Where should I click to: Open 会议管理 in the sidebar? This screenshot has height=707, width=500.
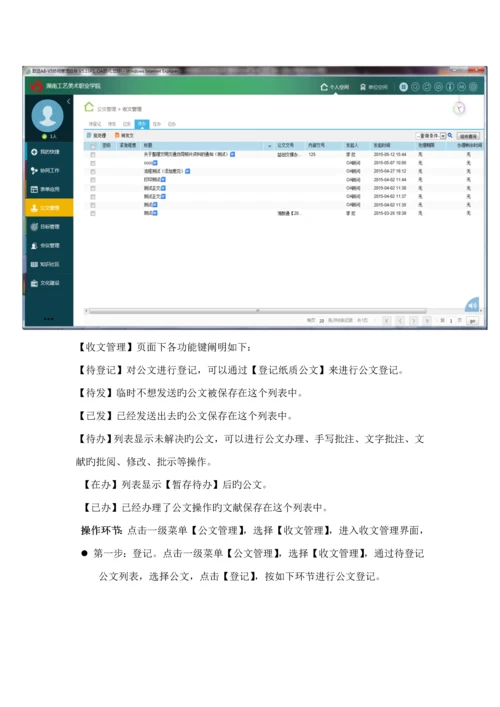click(x=49, y=246)
